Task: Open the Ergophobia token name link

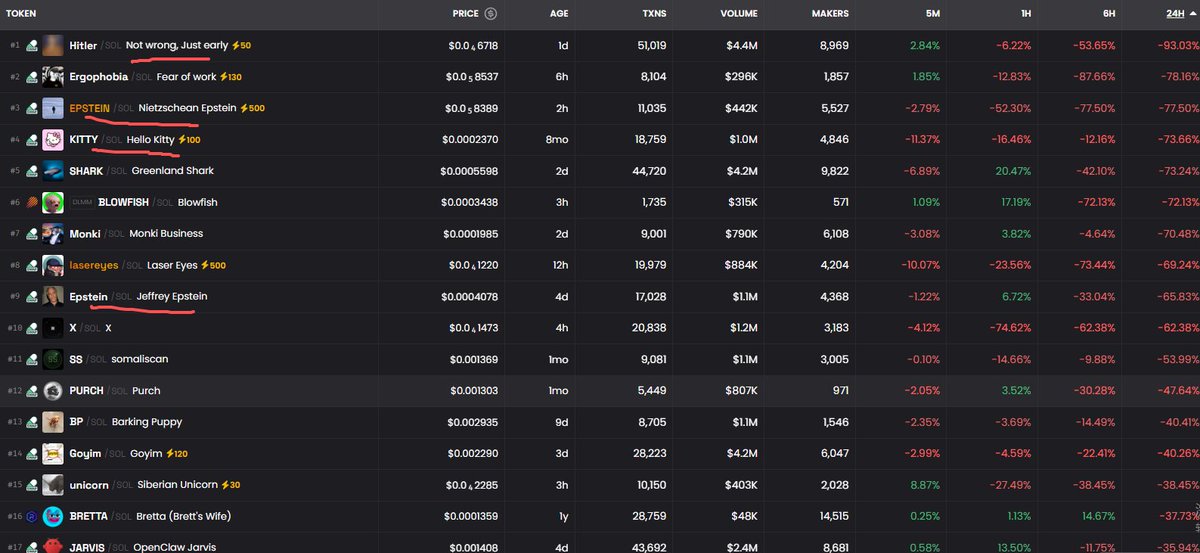Action: point(99,77)
